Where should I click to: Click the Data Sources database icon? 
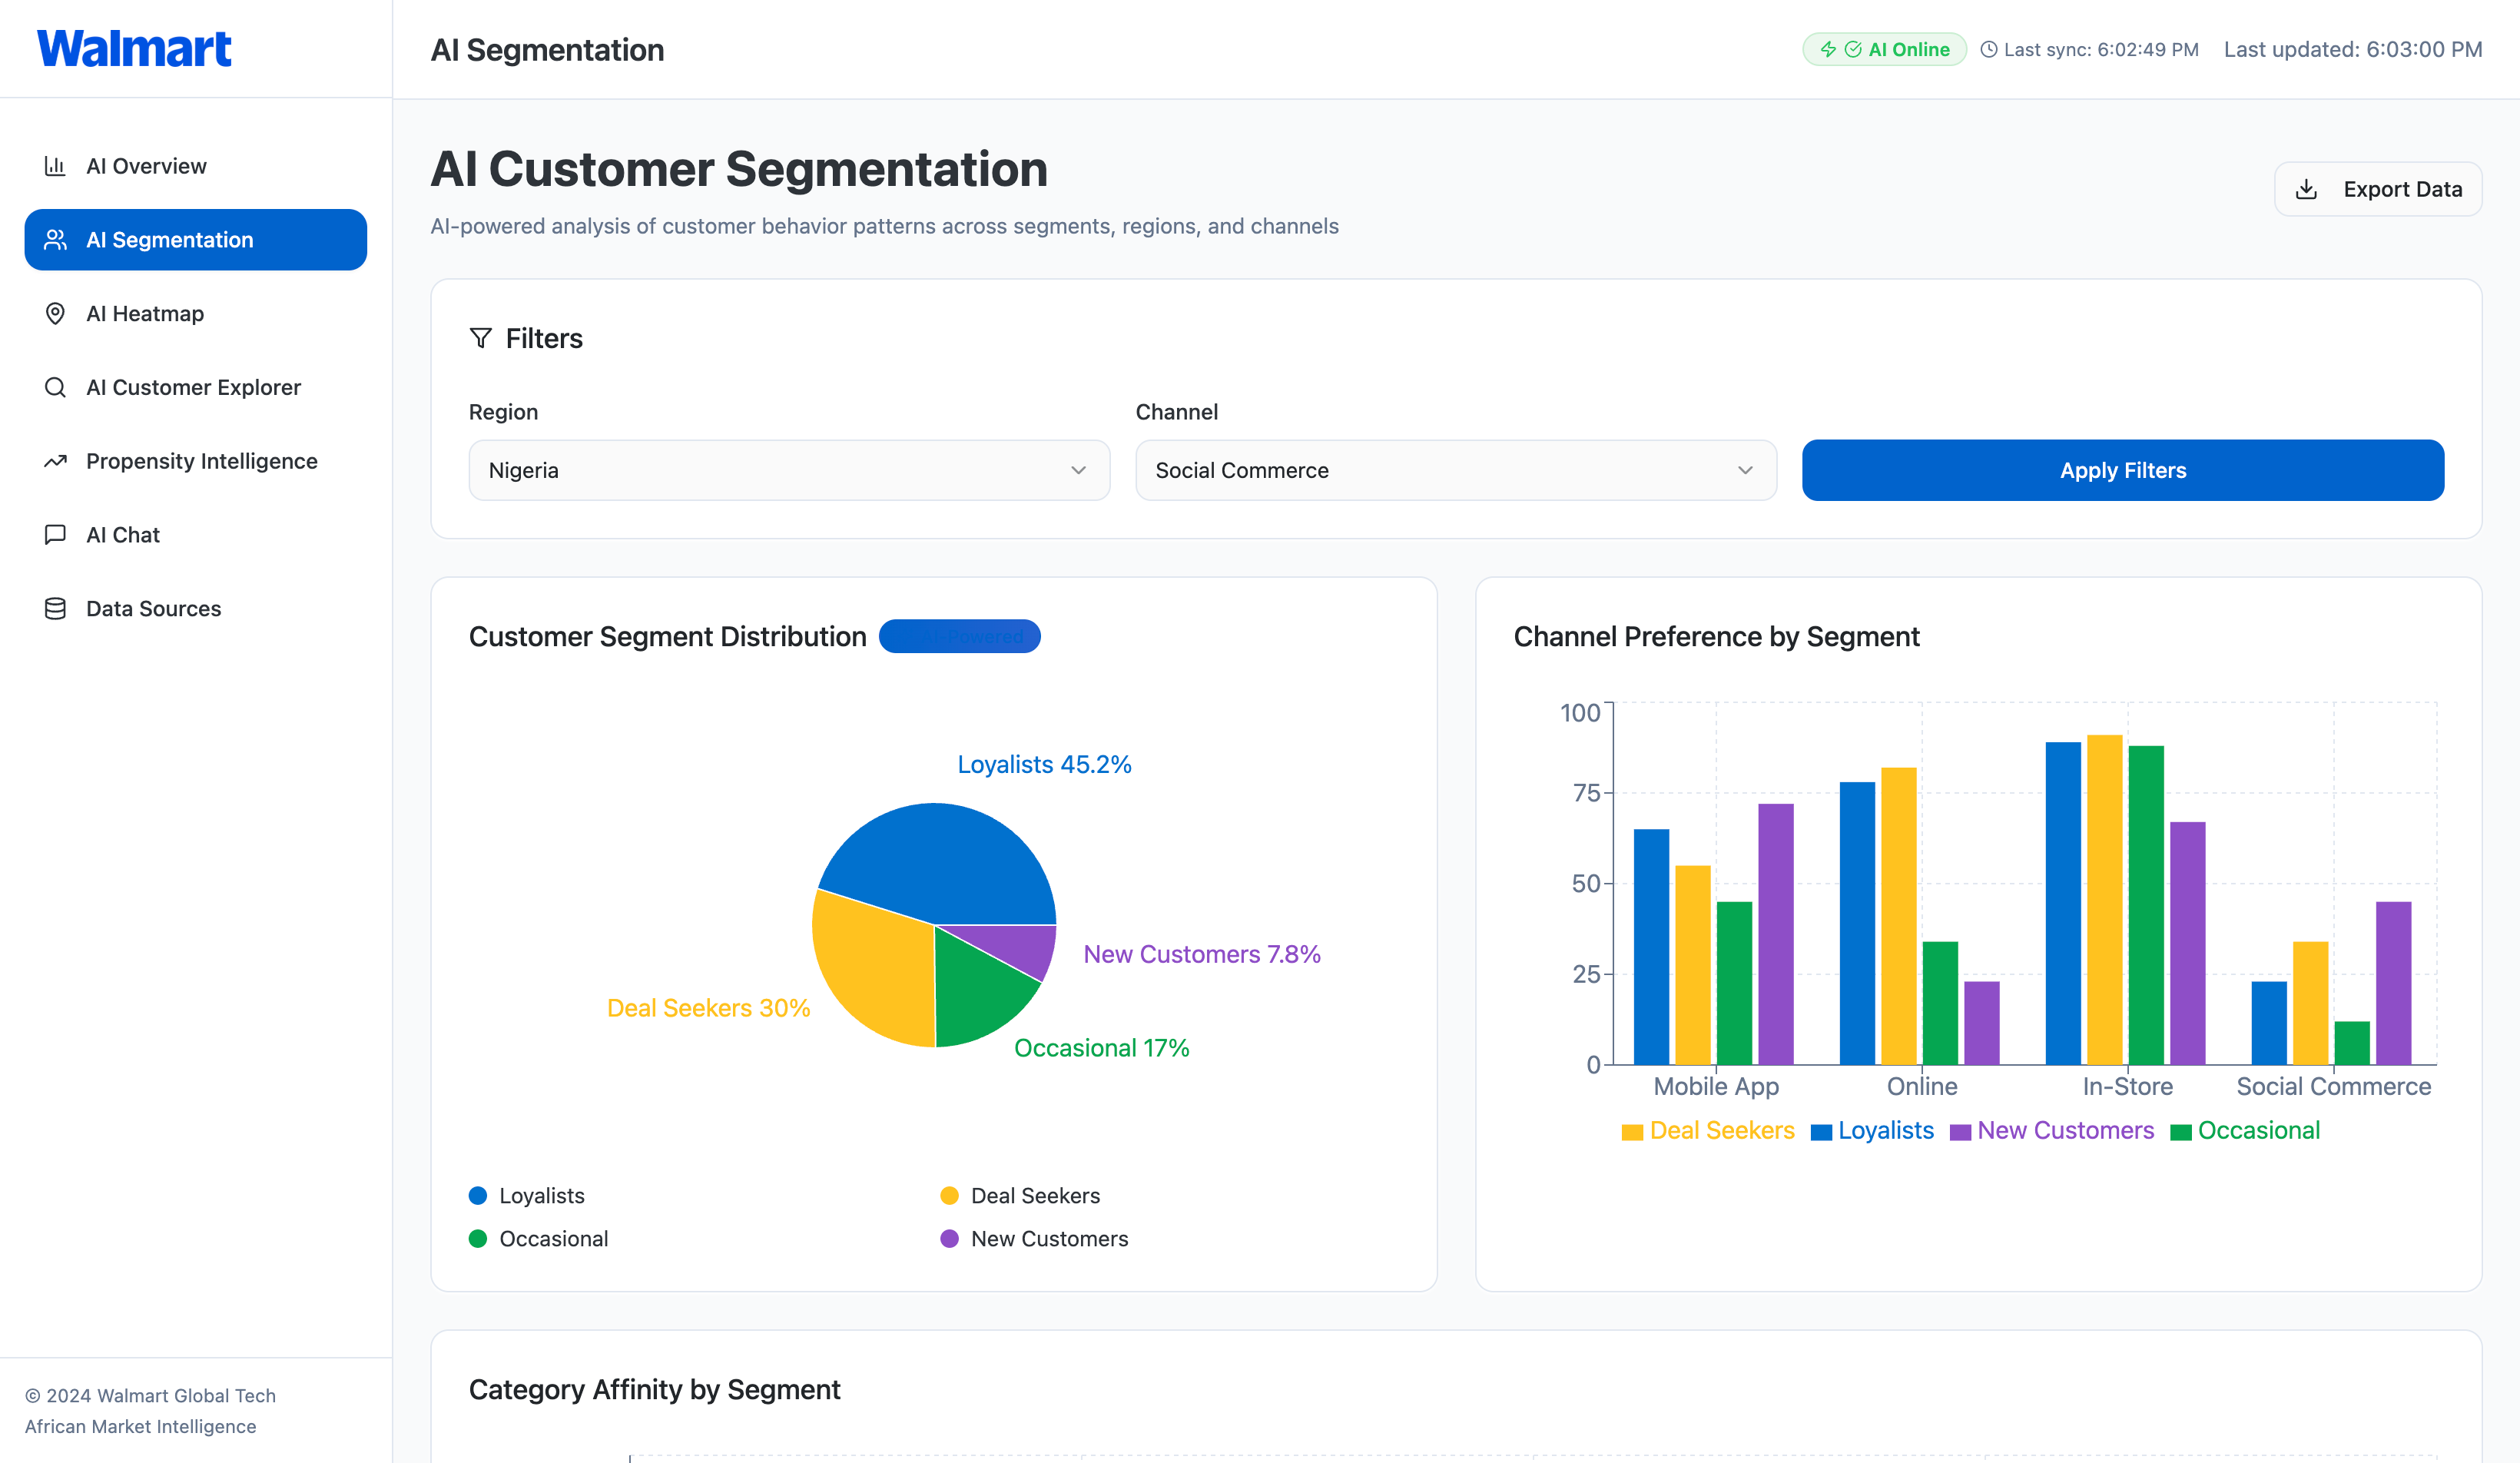coord(55,609)
